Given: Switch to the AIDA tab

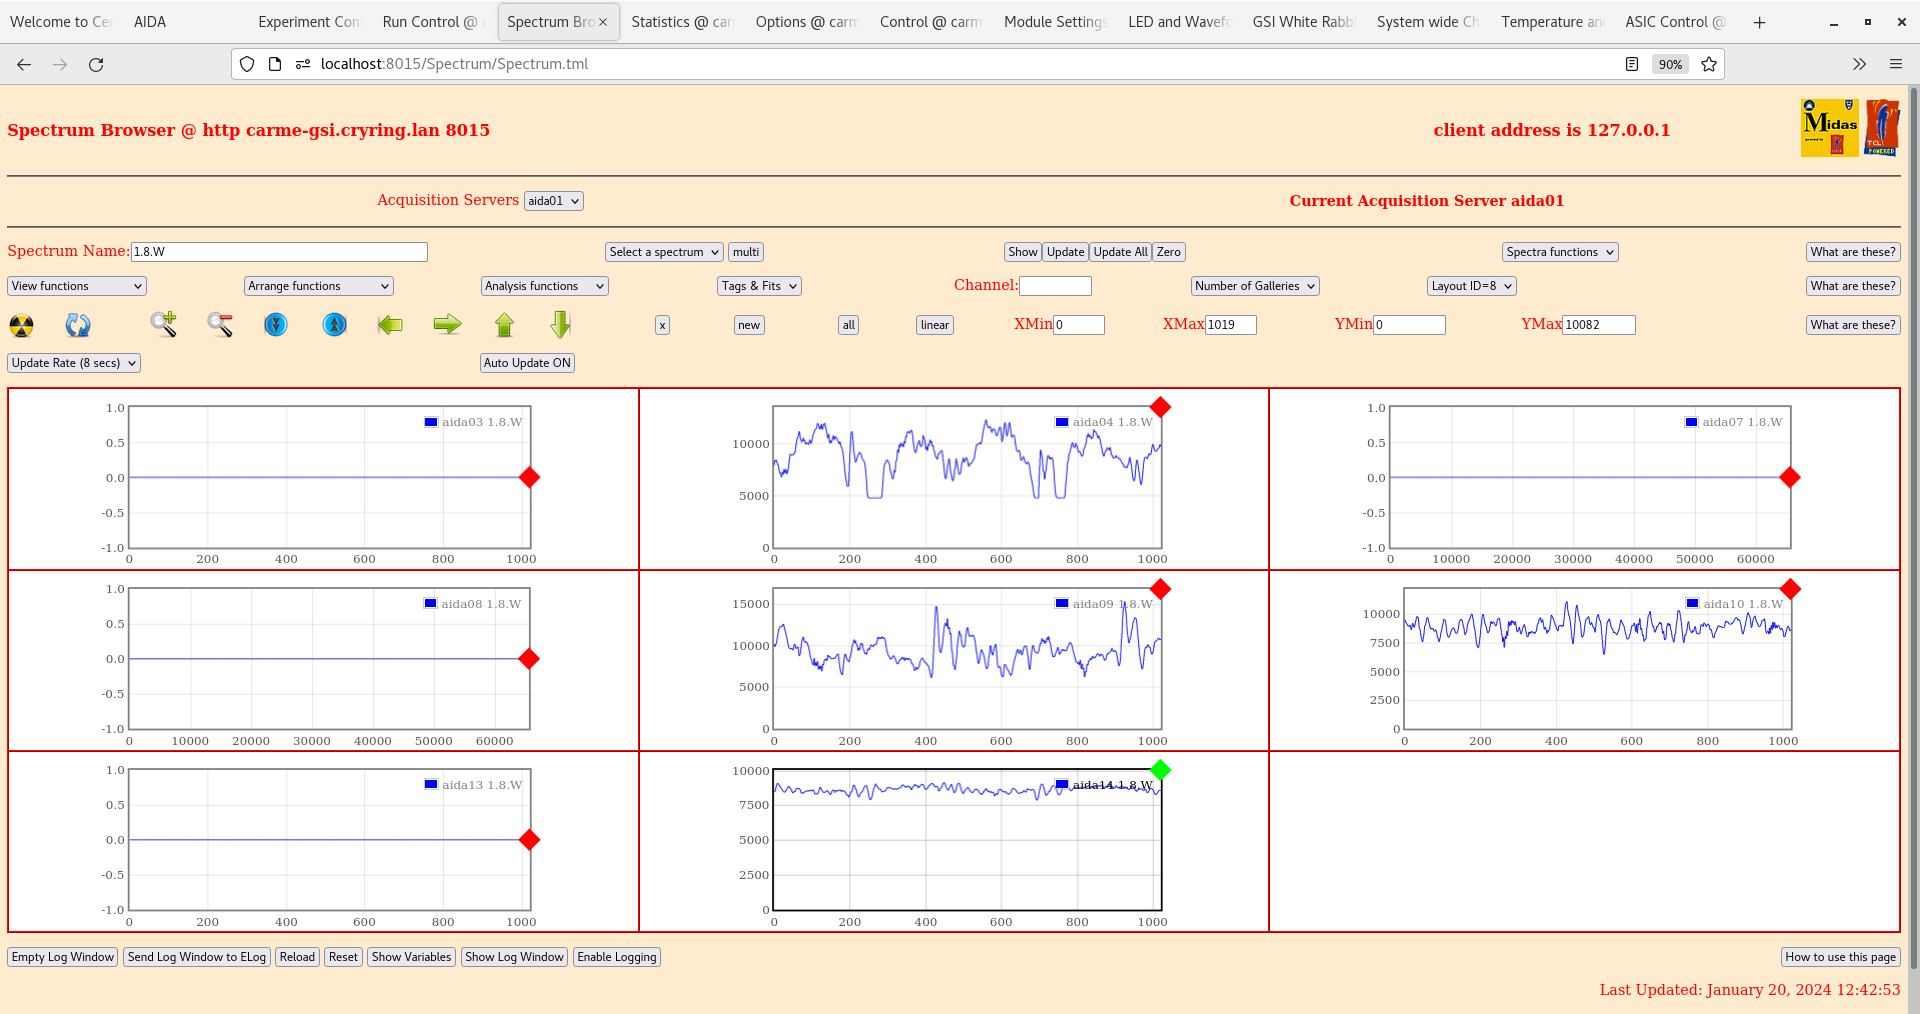Looking at the screenshot, I should tap(184, 22).
